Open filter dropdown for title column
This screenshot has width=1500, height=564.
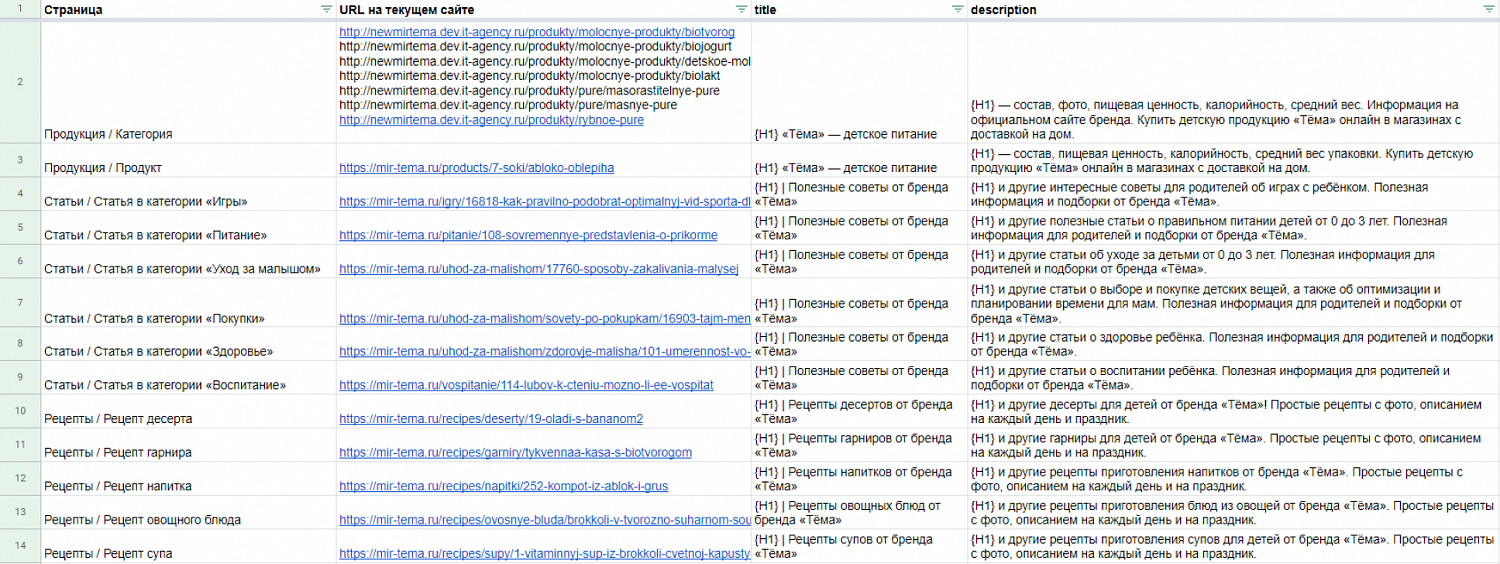point(958,9)
